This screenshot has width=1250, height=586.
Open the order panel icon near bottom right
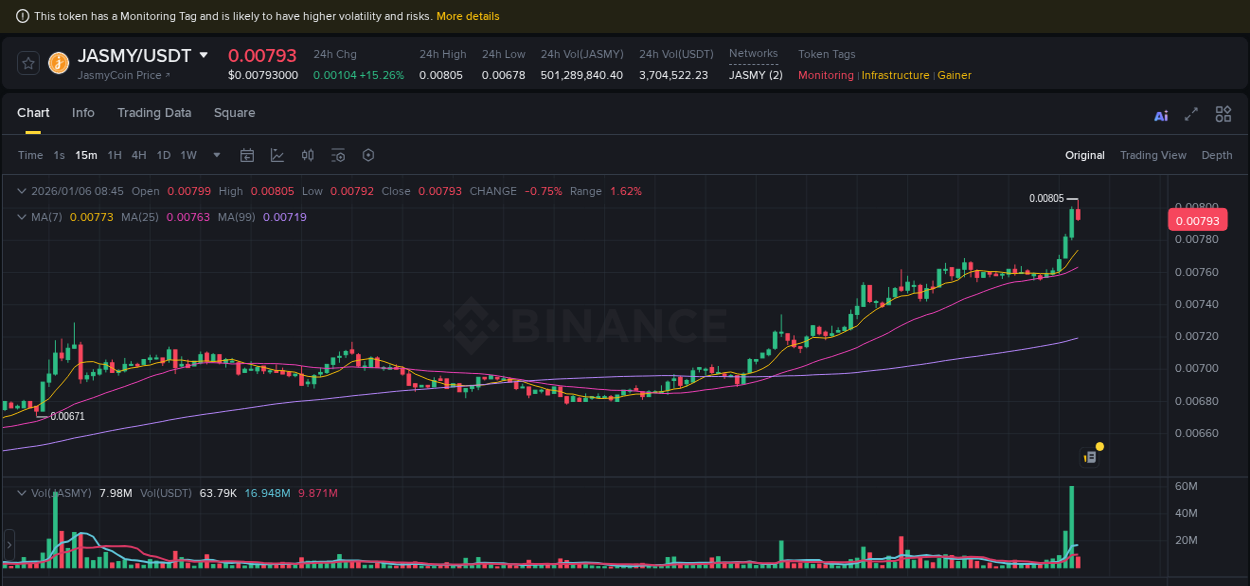tap(1090, 455)
